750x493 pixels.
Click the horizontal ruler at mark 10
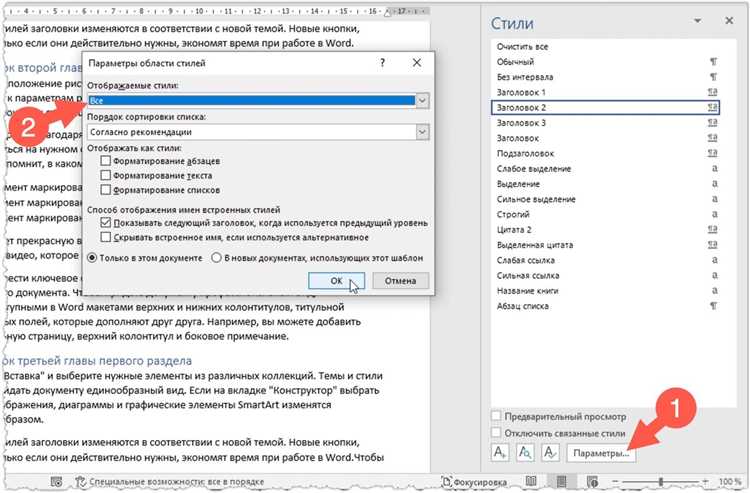click(199, 11)
